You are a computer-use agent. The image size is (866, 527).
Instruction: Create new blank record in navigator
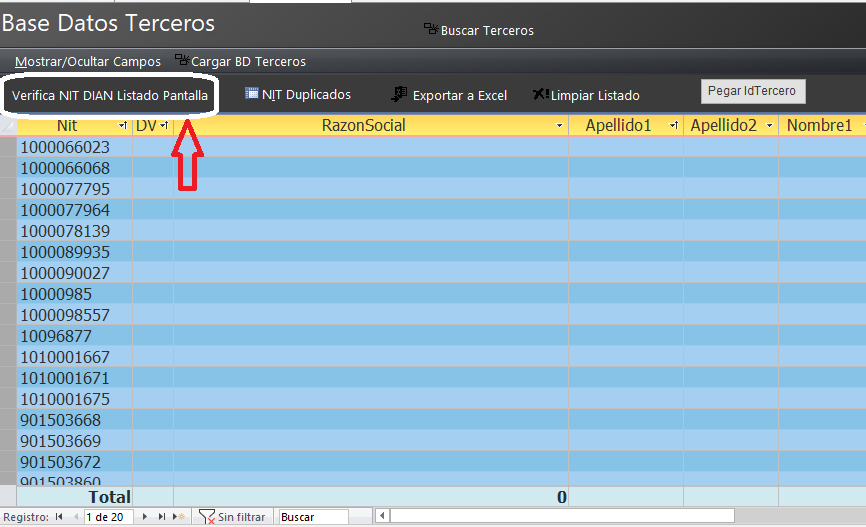[178, 517]
